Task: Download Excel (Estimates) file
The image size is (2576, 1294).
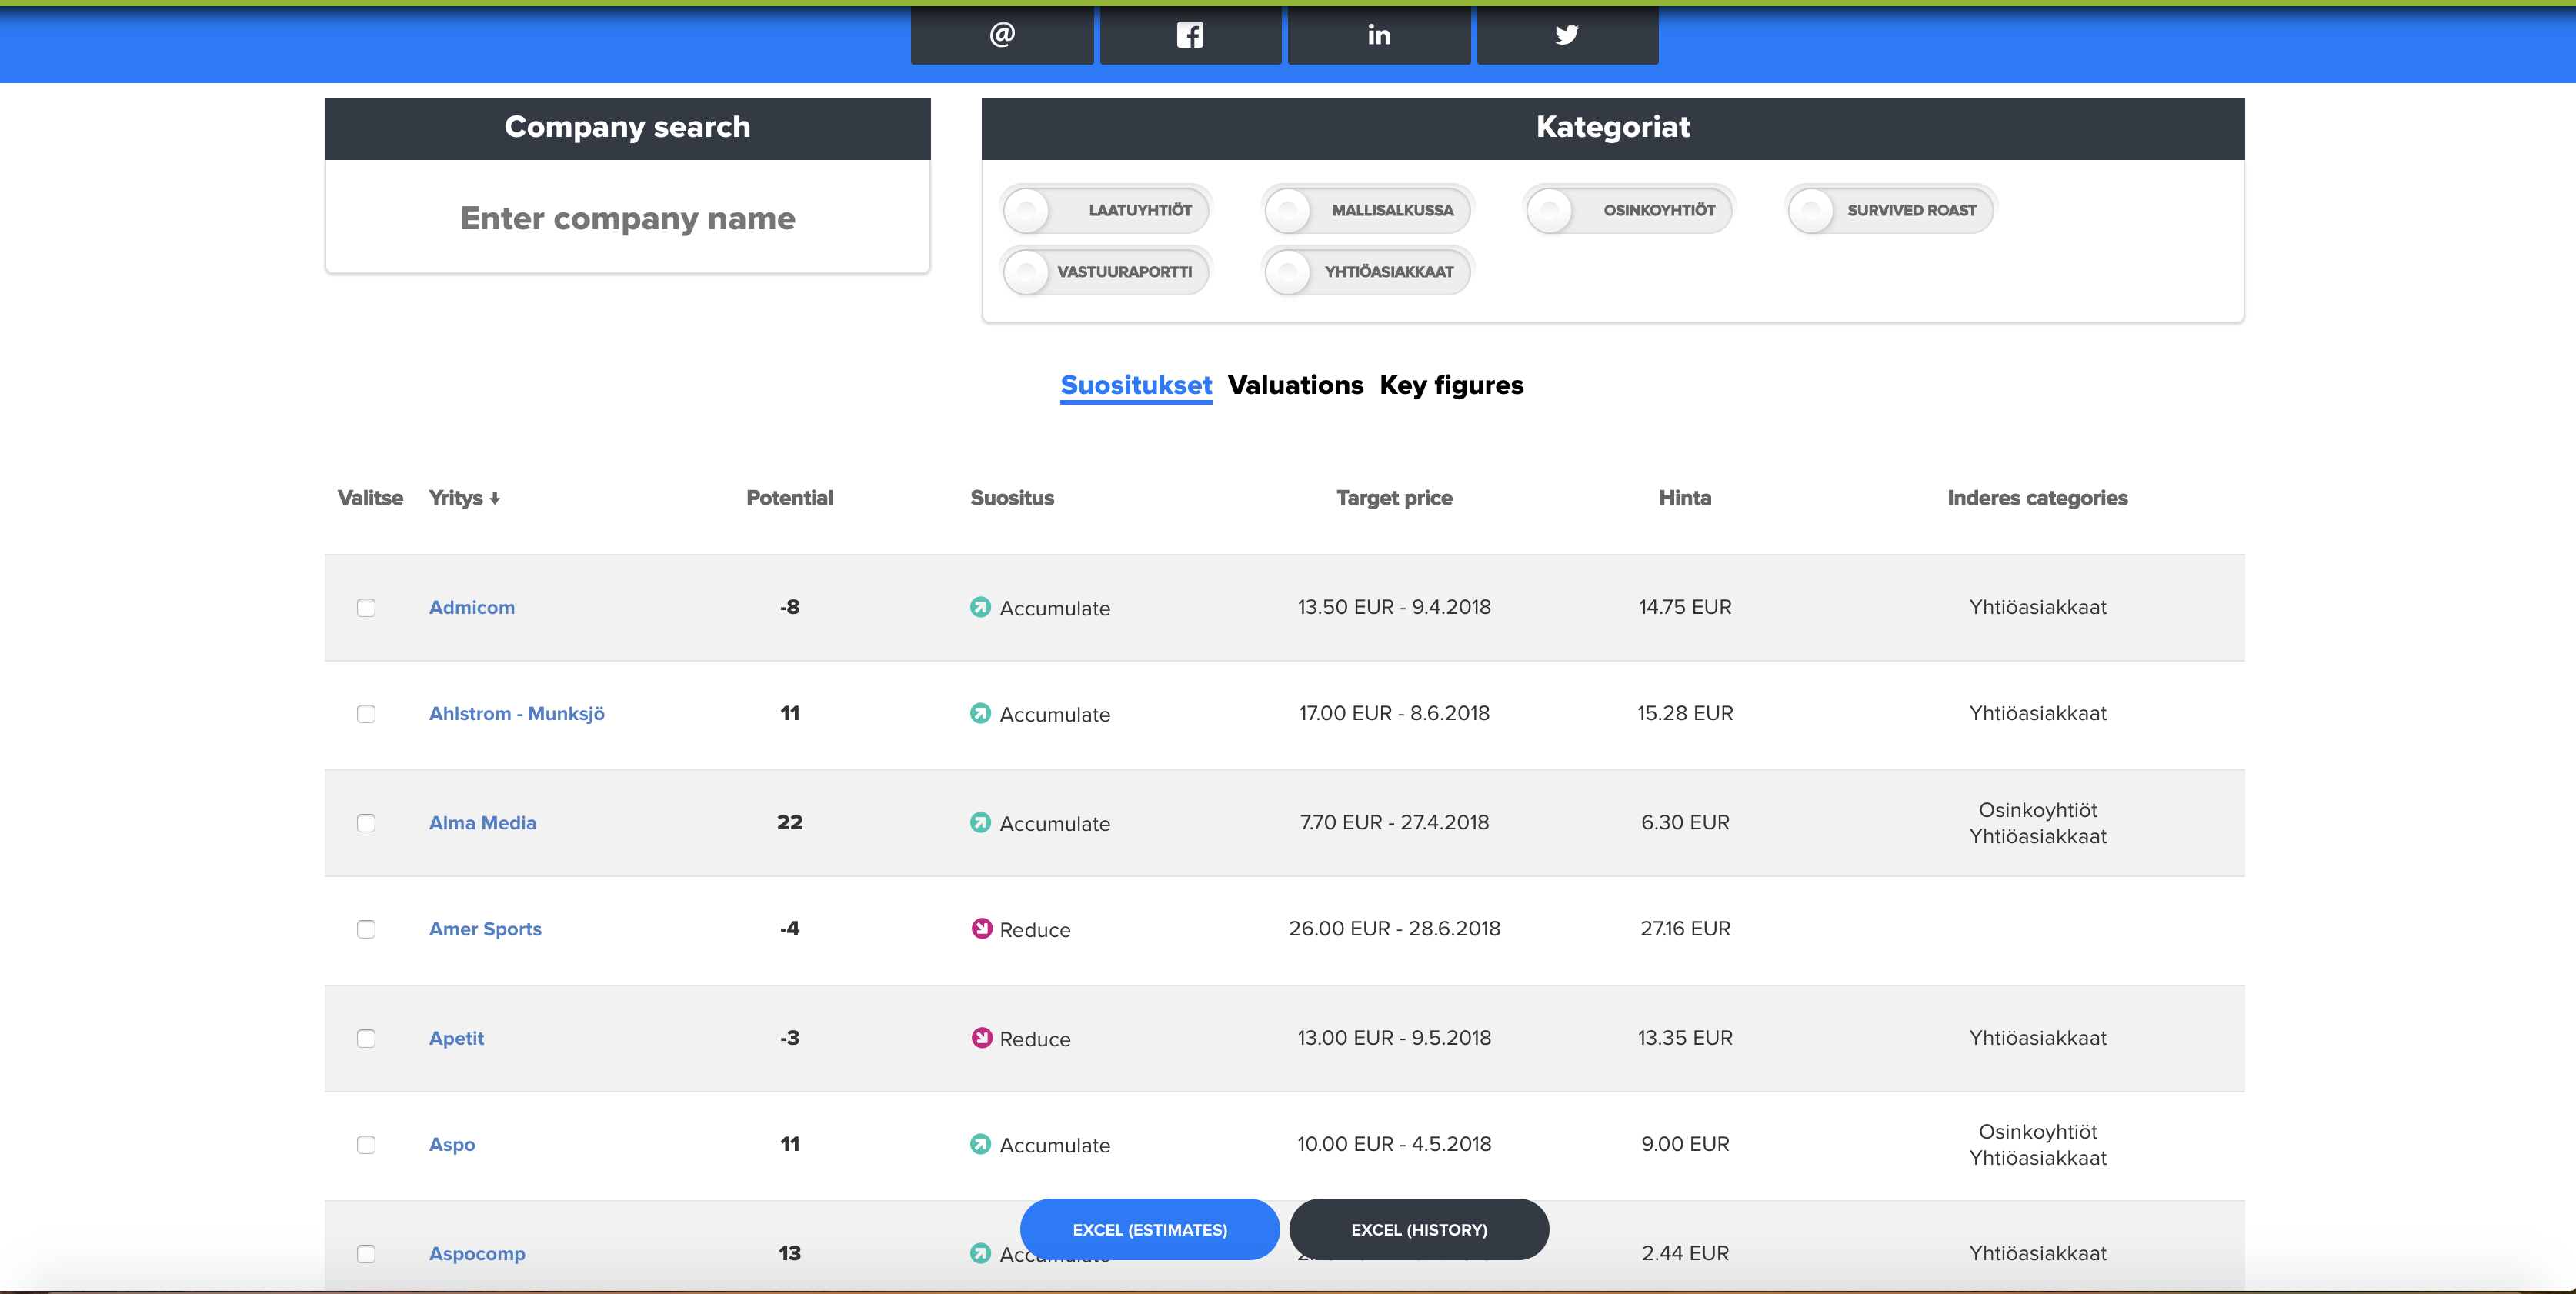Action: point(1149,1229)
